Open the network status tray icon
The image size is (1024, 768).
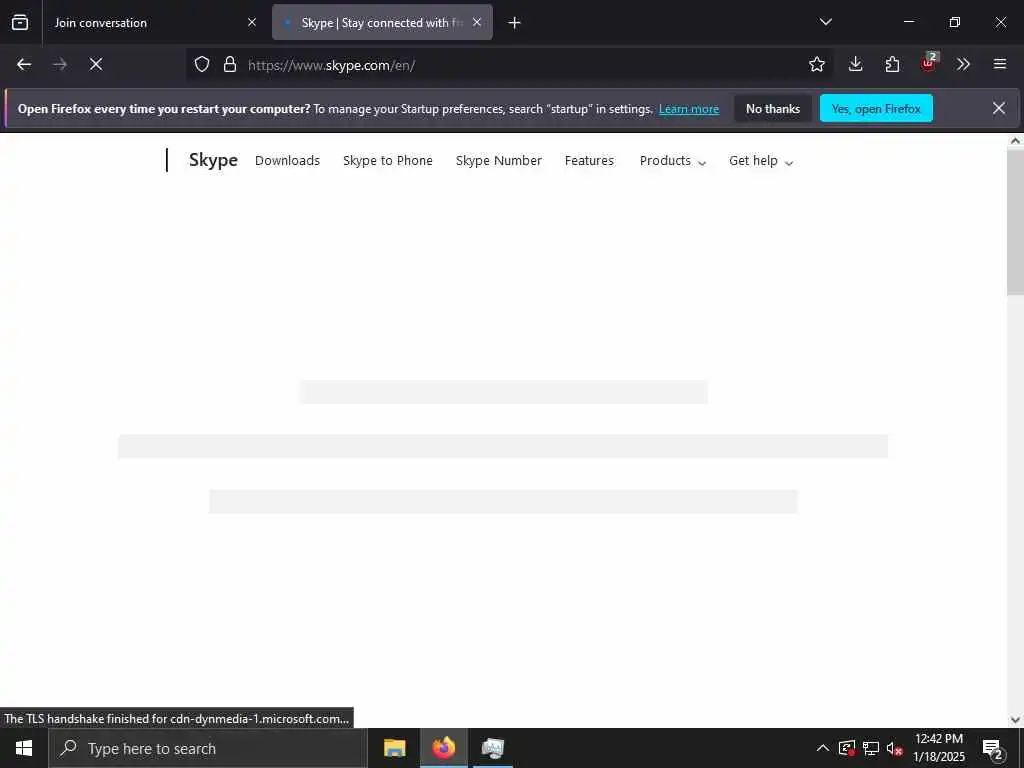point(871,748)
